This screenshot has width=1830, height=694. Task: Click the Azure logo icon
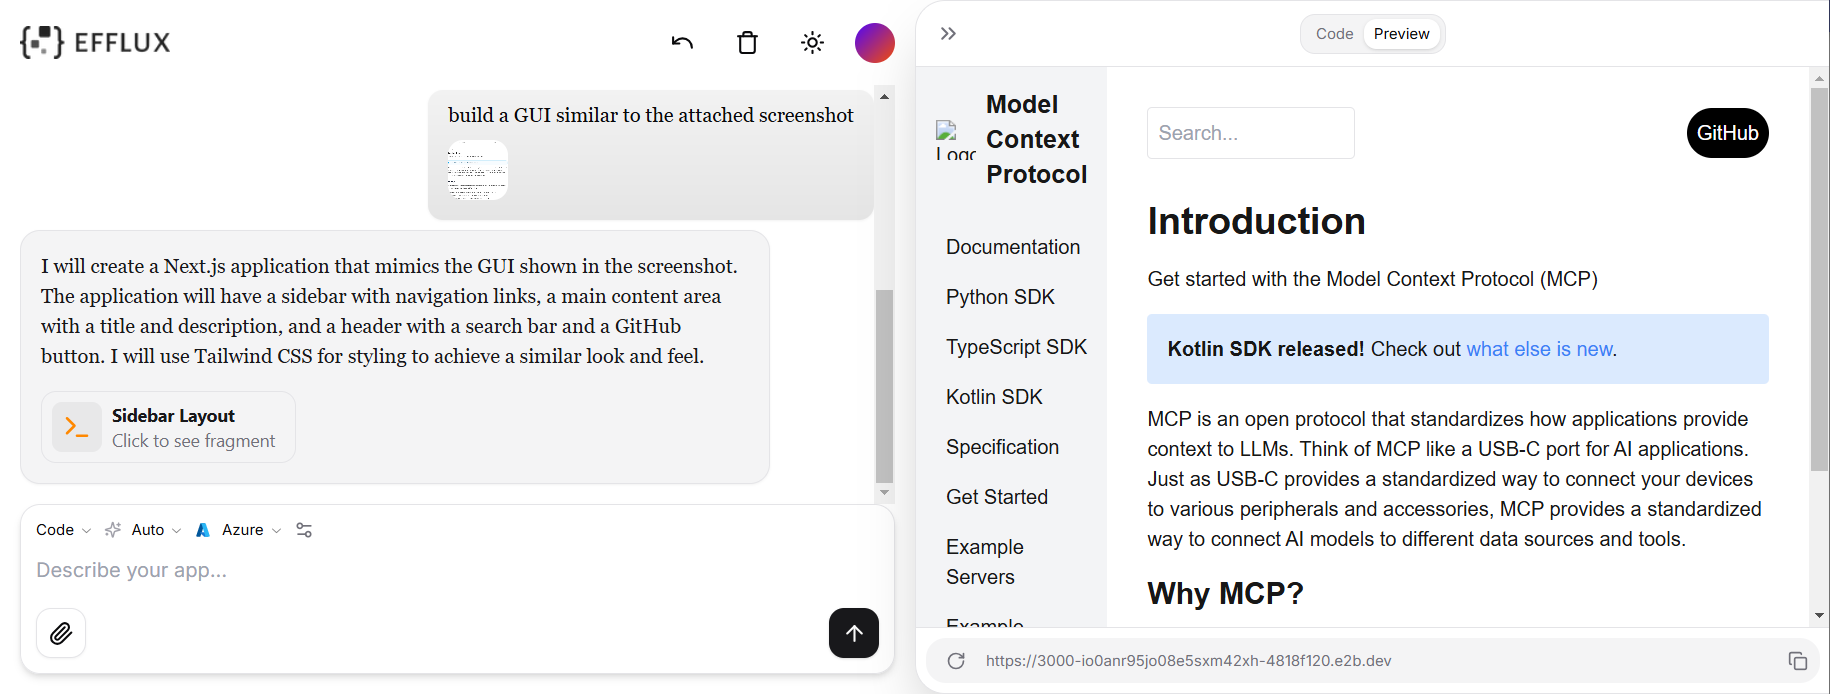pos(203,530)
